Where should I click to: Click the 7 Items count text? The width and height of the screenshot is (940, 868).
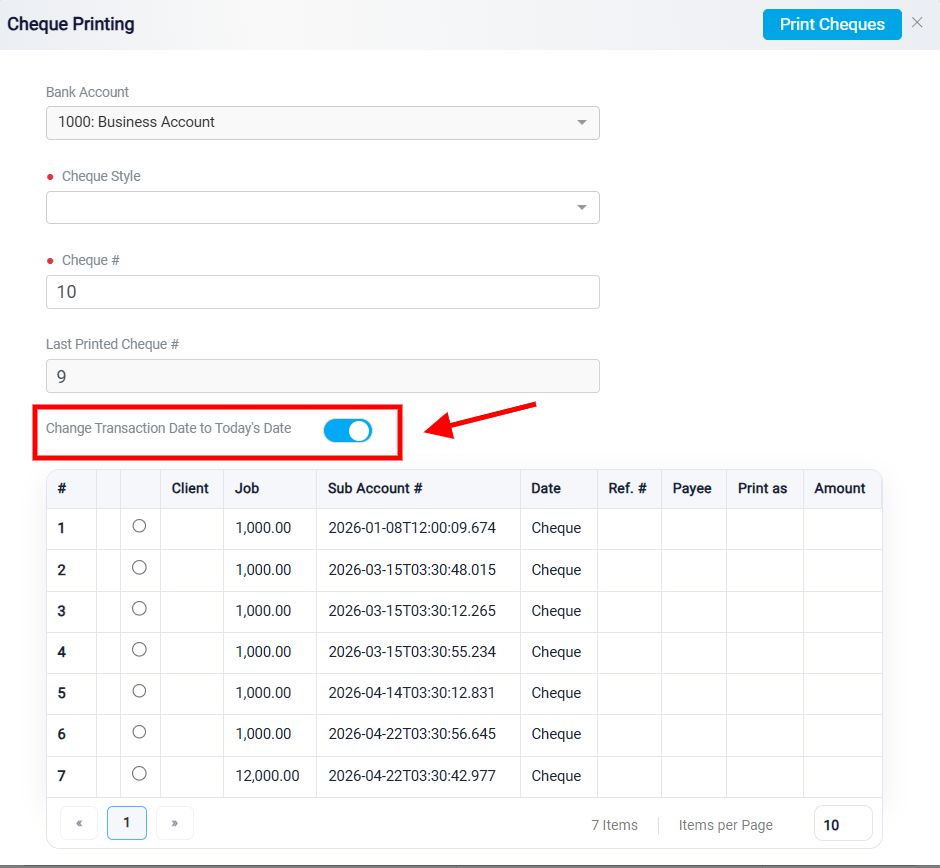(x=614, y=825)
